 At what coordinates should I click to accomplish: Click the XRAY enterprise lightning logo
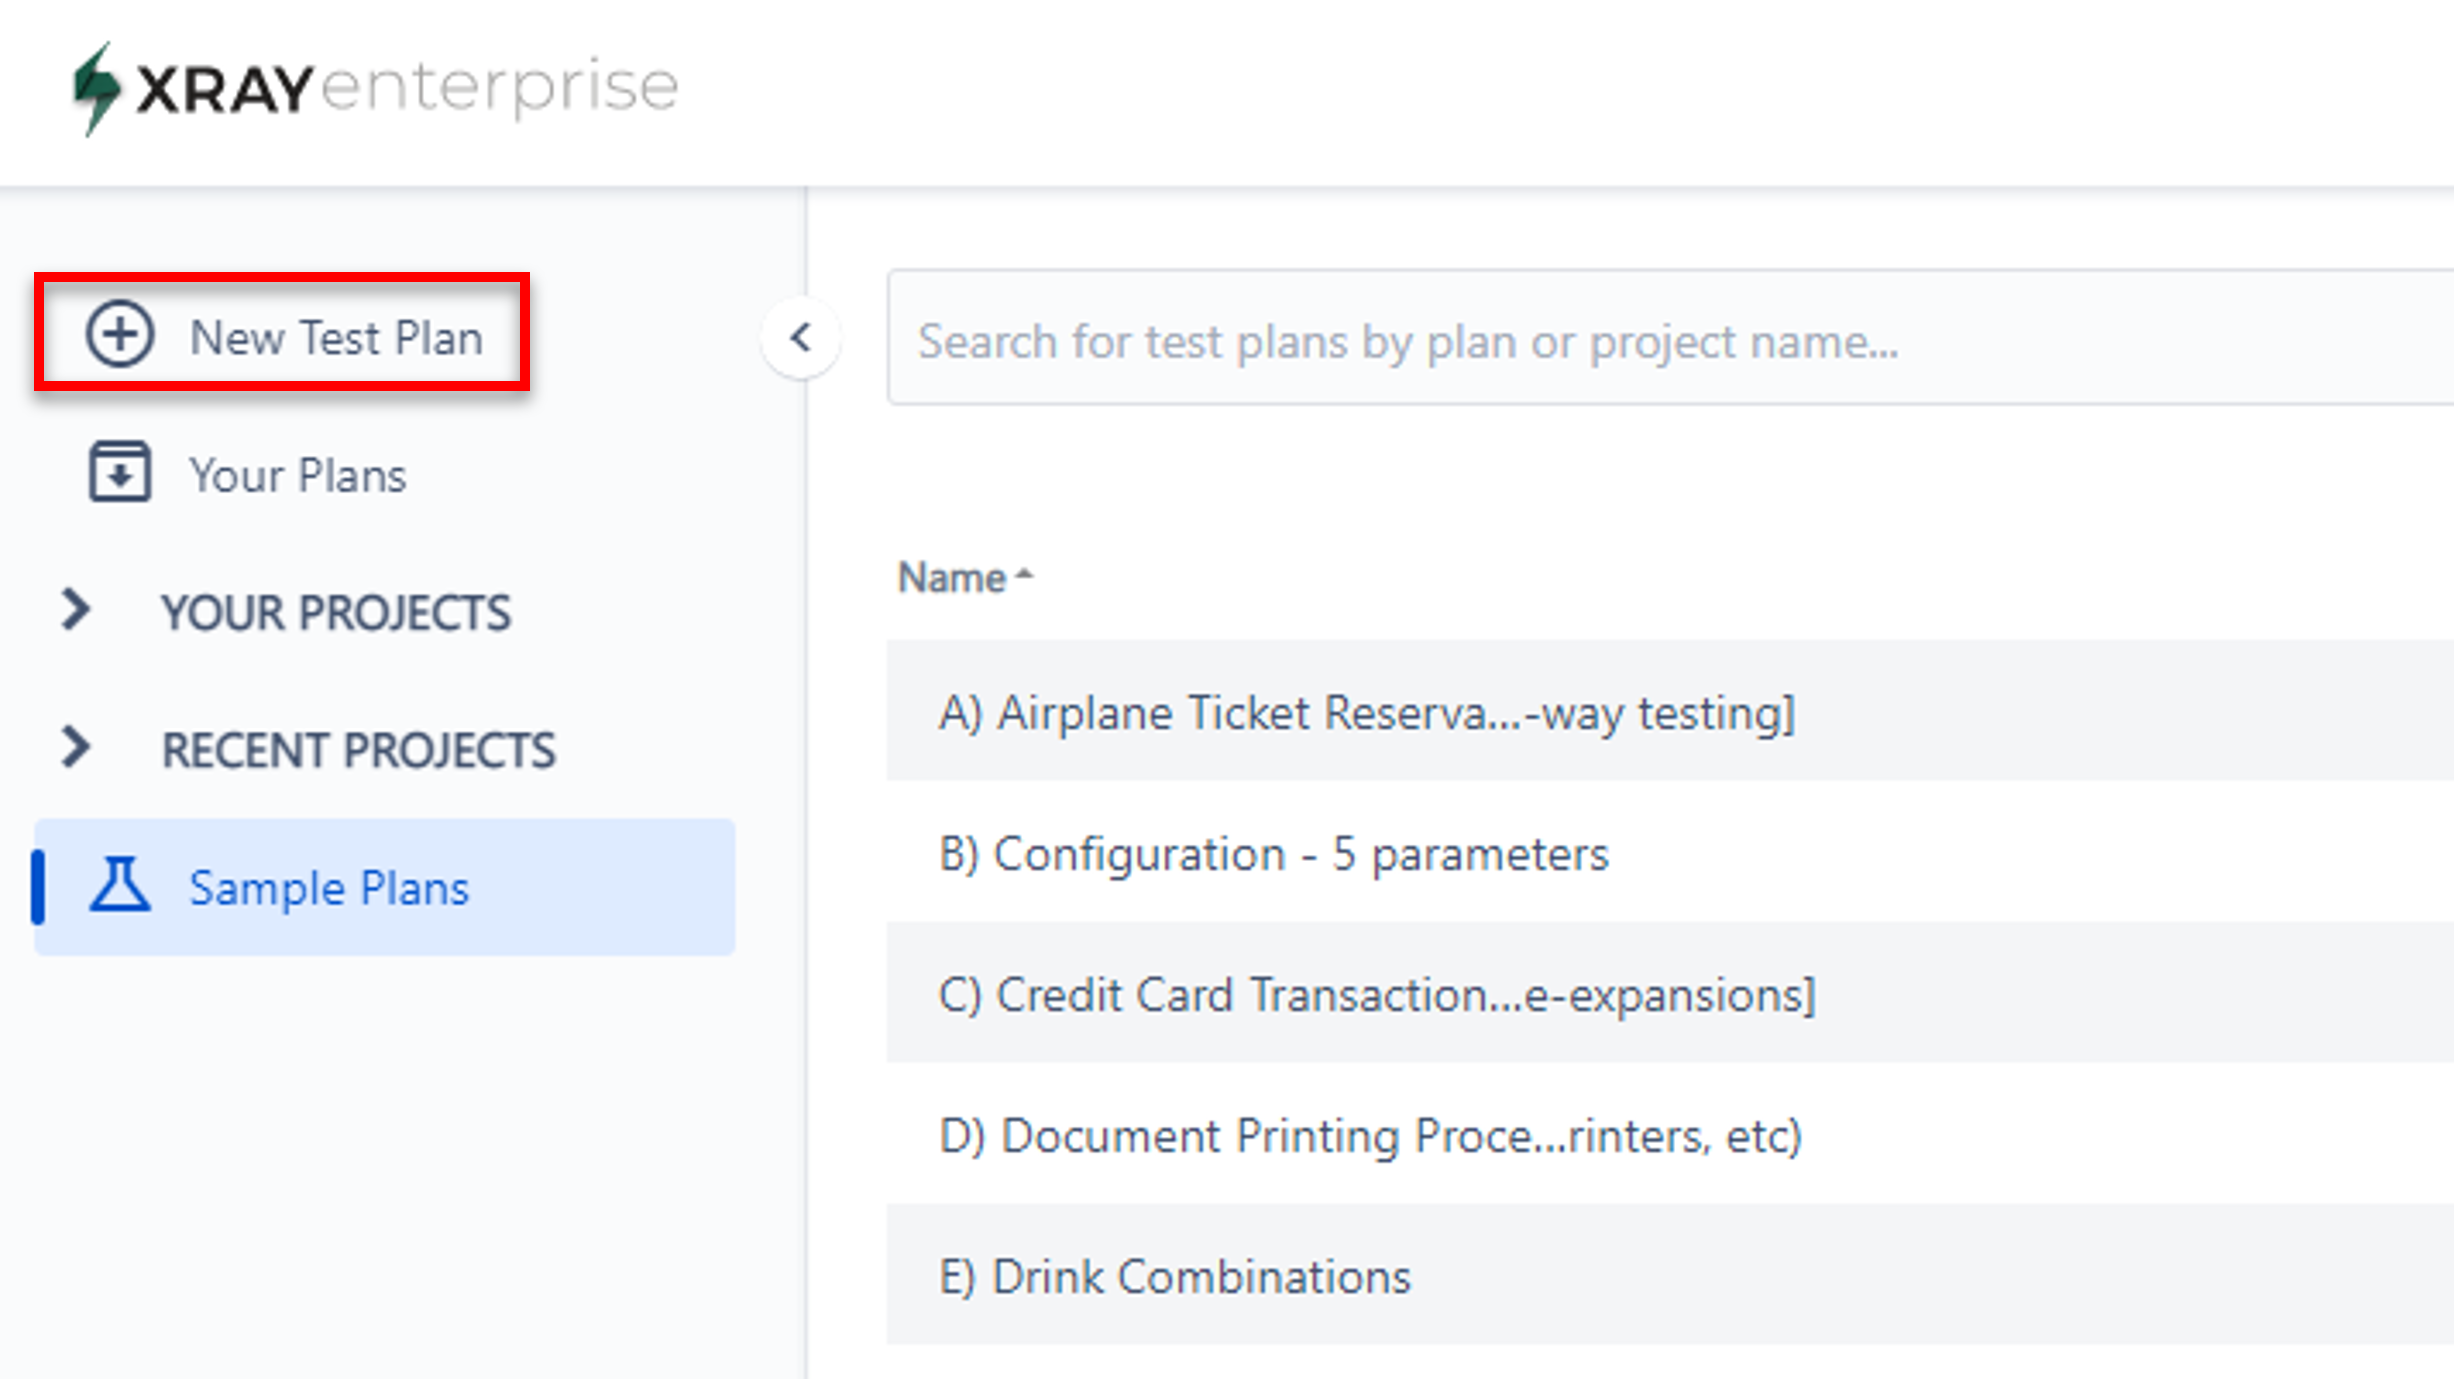pos(97,88)
